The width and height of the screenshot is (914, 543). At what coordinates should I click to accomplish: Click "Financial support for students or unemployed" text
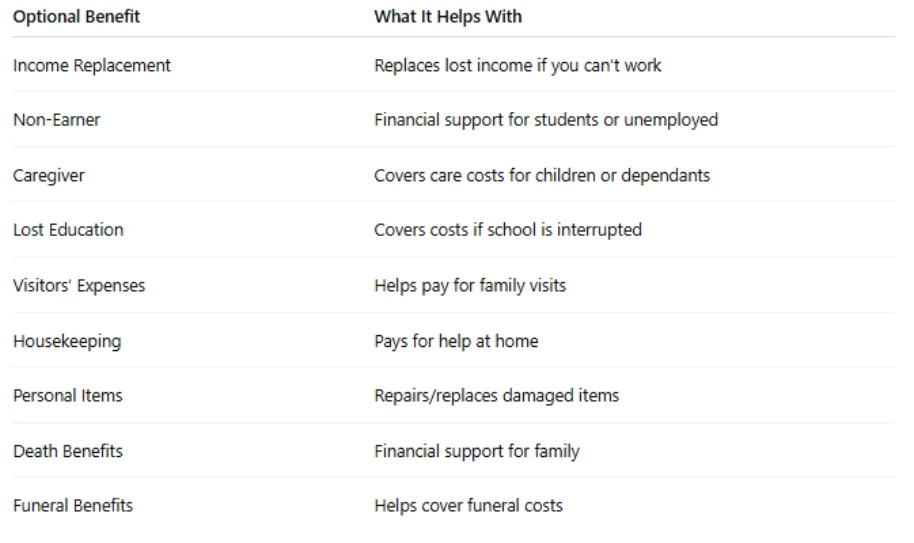[546, 120]
